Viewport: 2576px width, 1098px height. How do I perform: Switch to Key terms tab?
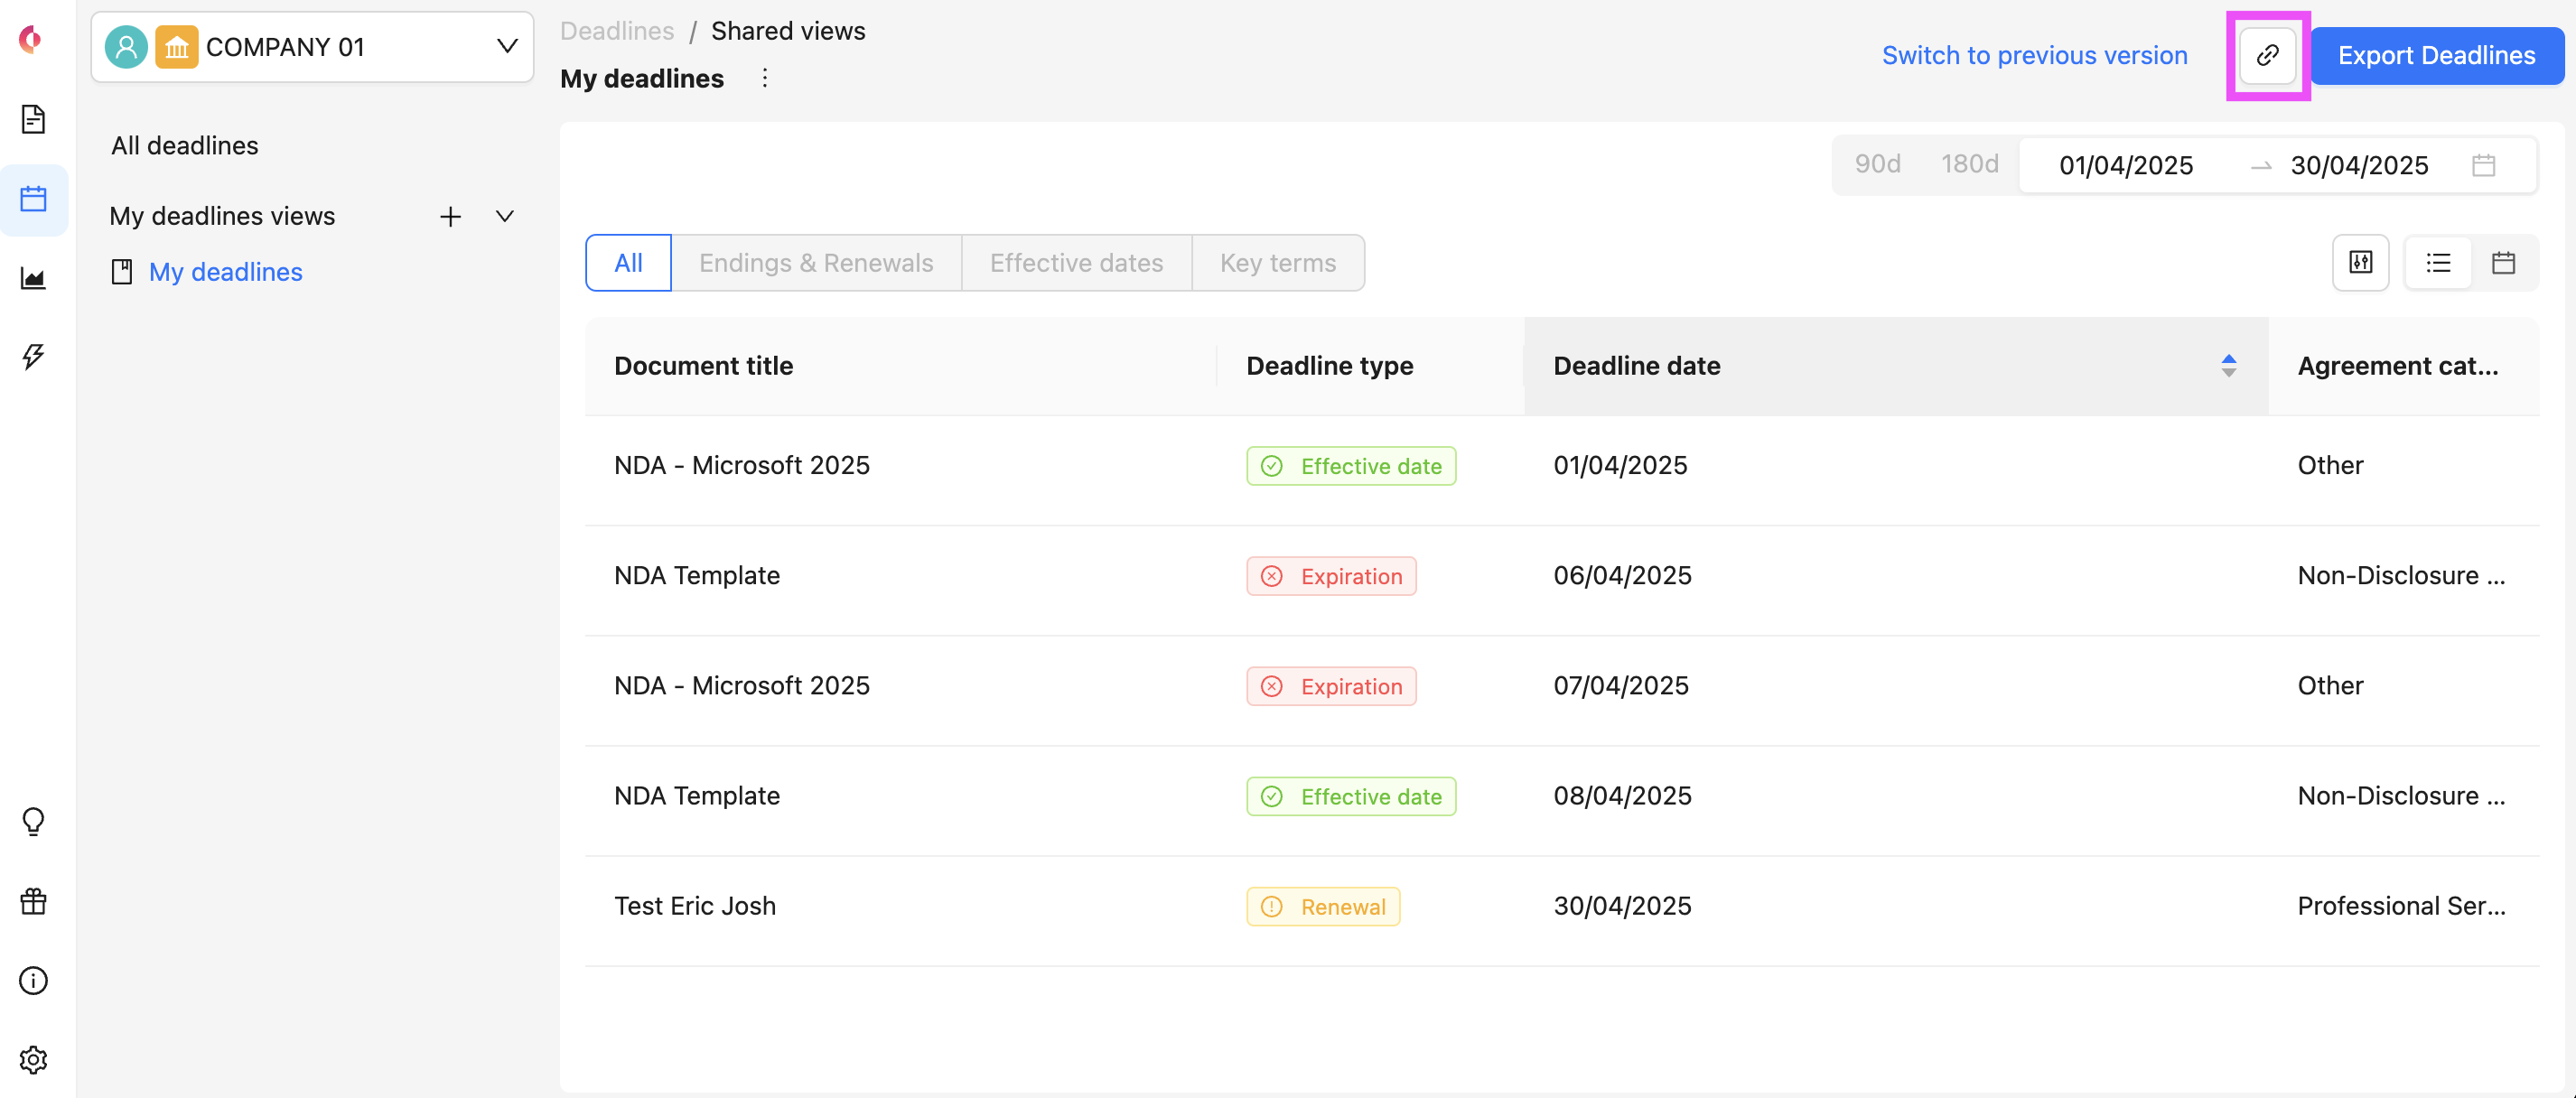pyautogui.click(x=1277, y=263)
